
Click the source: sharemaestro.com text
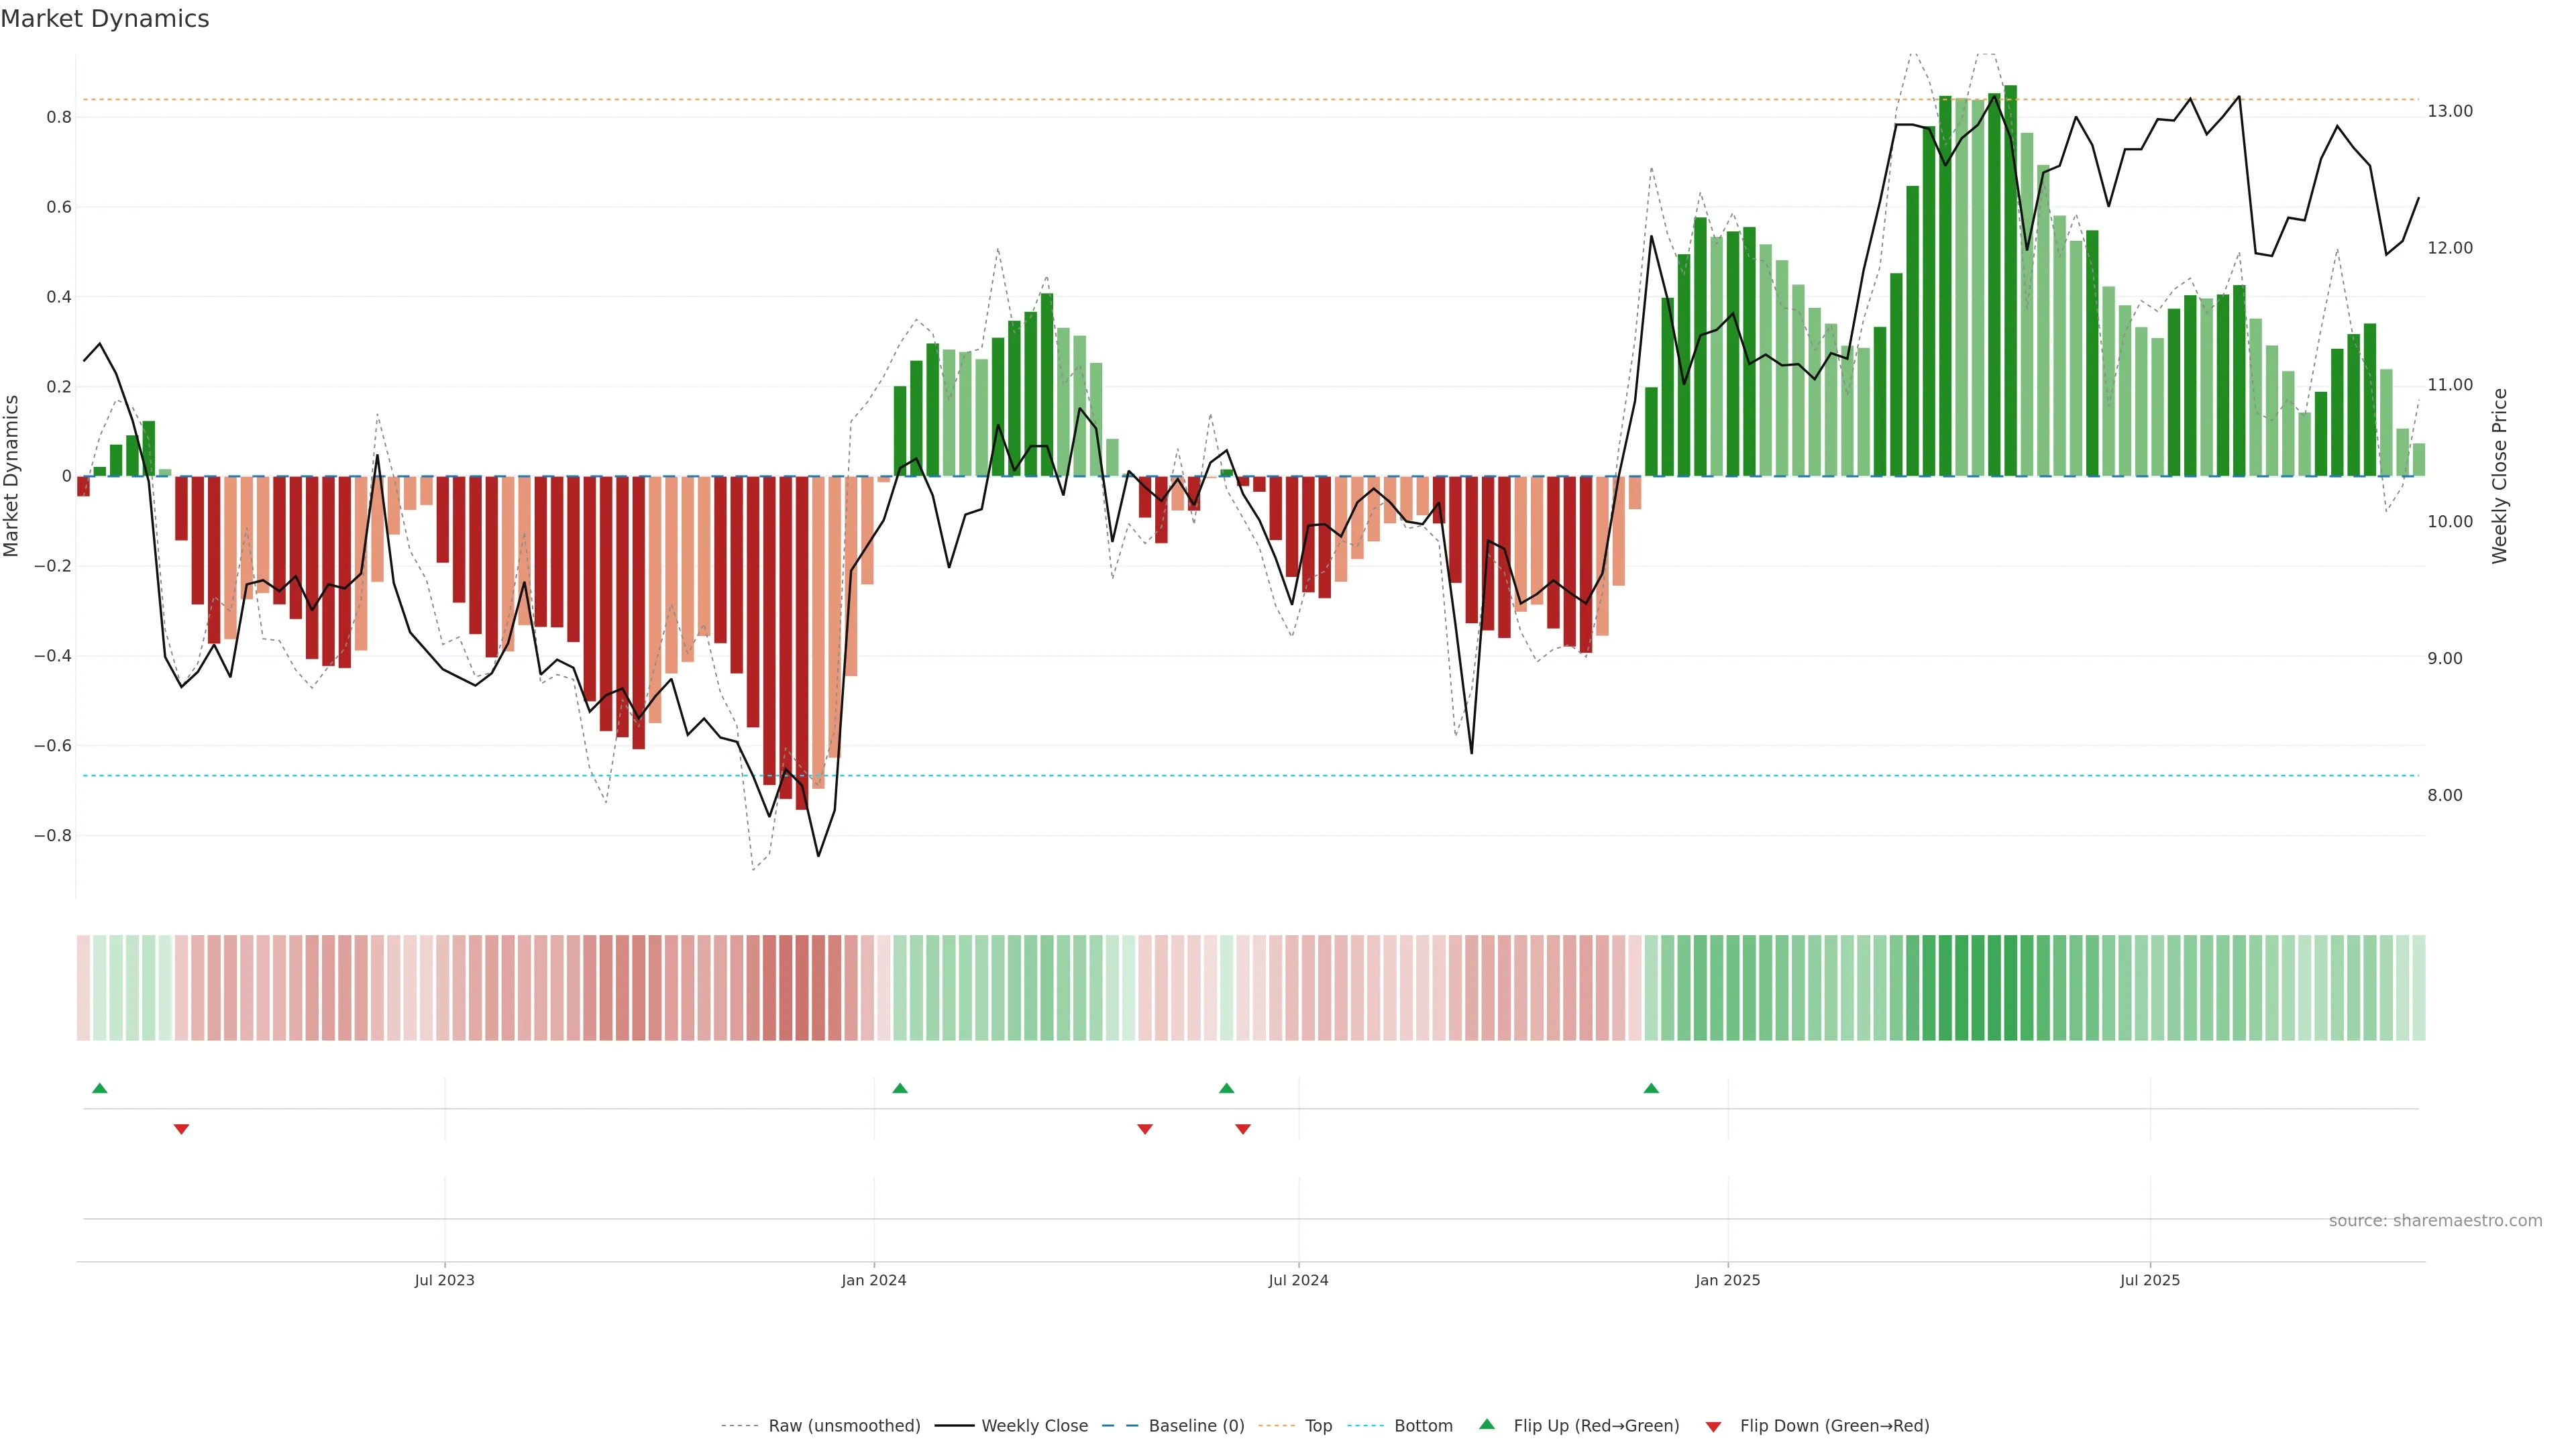point(2435,1221)
